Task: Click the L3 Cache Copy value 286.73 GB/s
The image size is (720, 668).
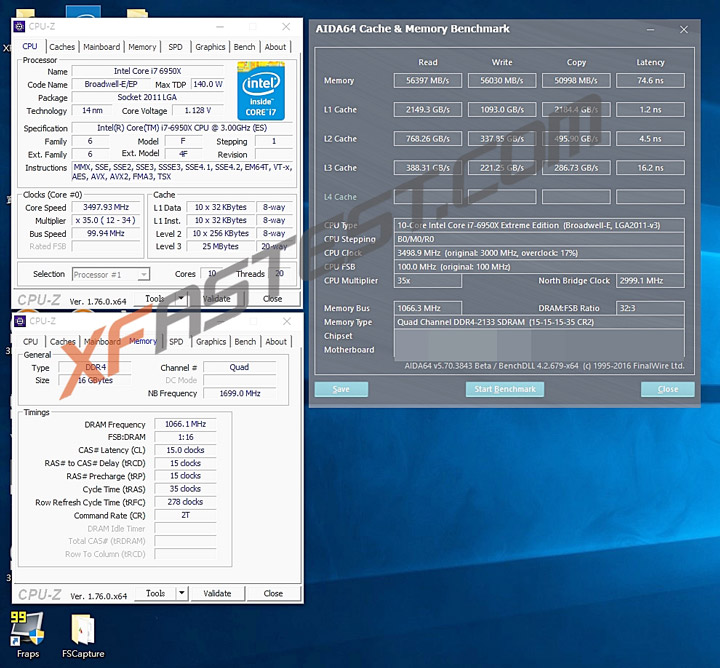Action: (x=576, y=168)
